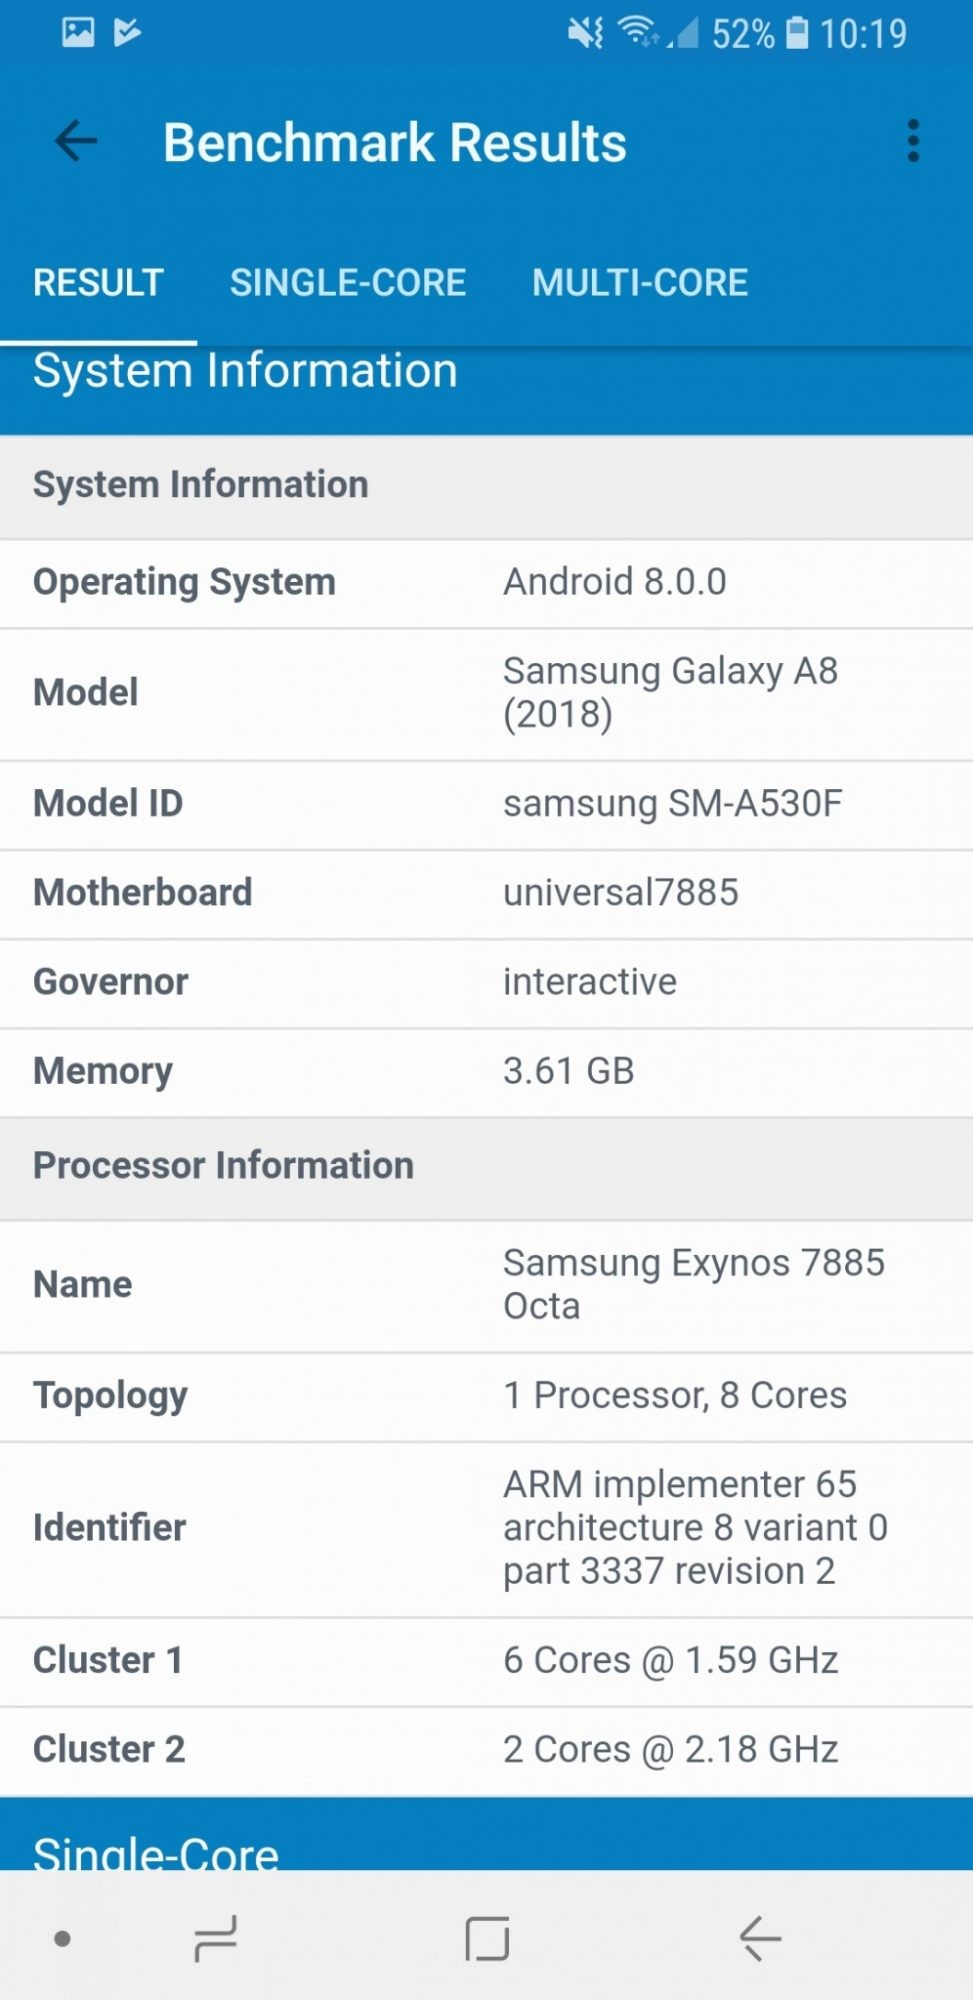Tap the muted sound status icon

[x=585, y=34]
